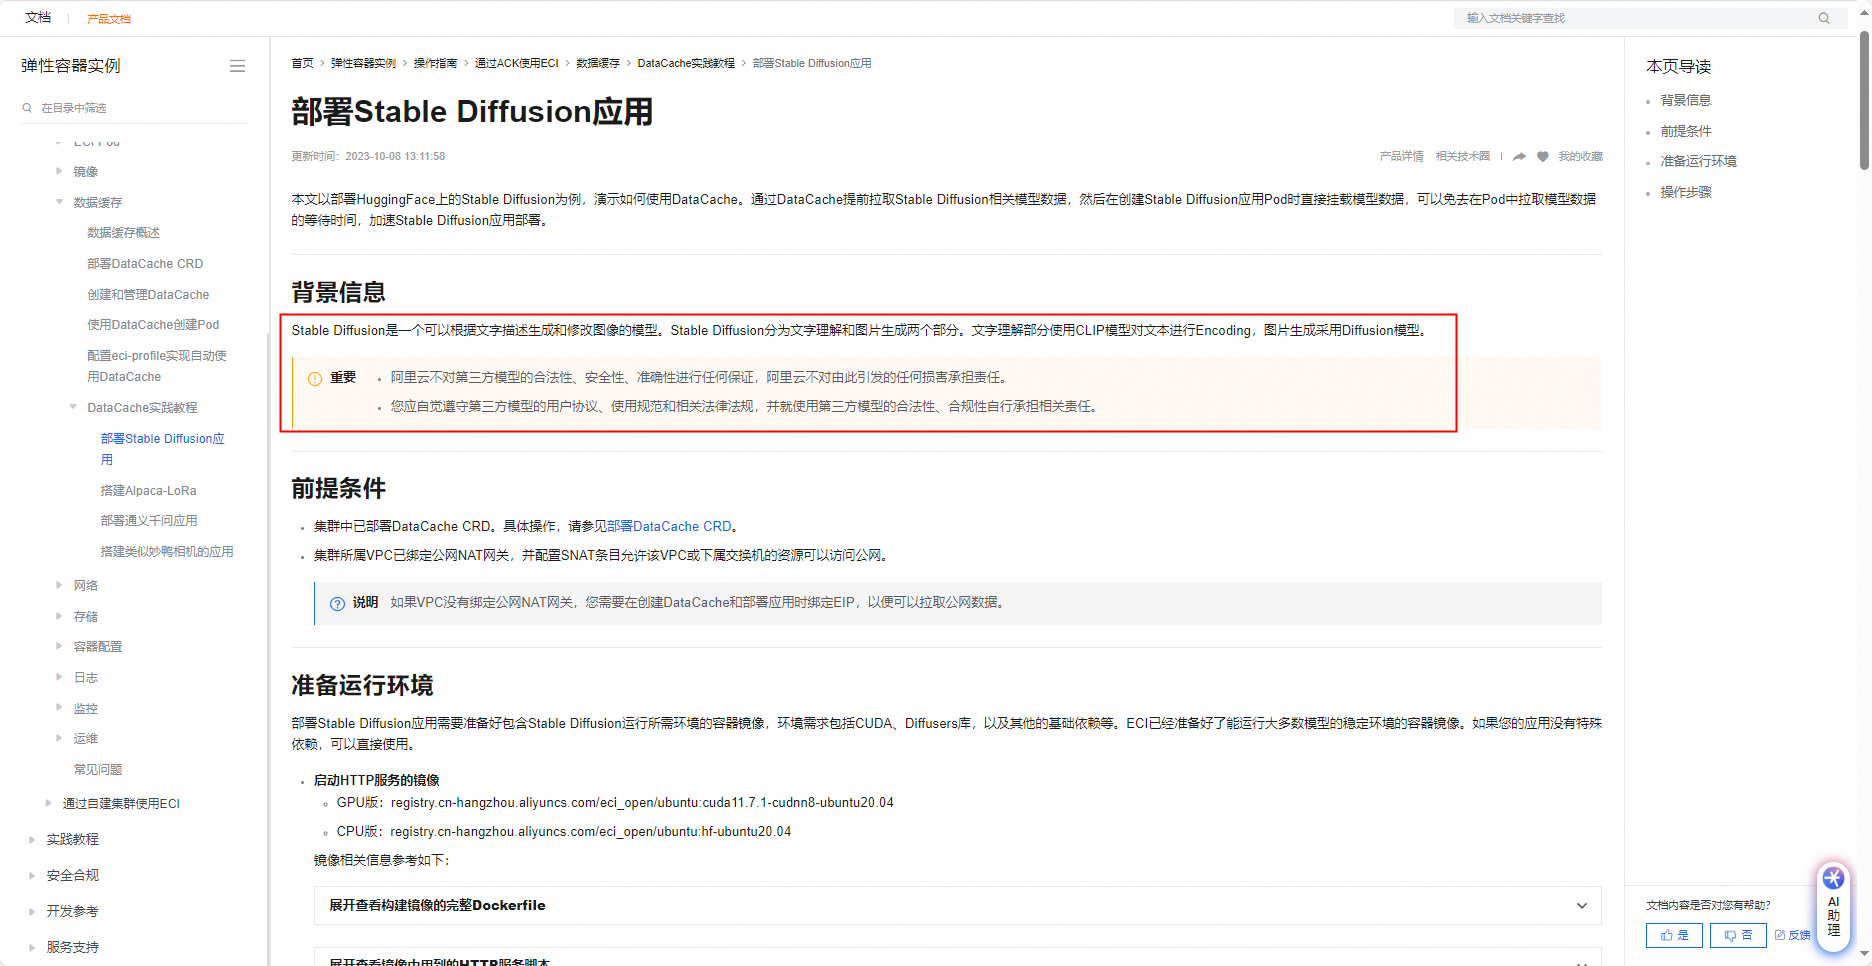Open 数据缓存 breadcrumb link
This screenshot has height=966, width=1872.
tap(598, 63)
